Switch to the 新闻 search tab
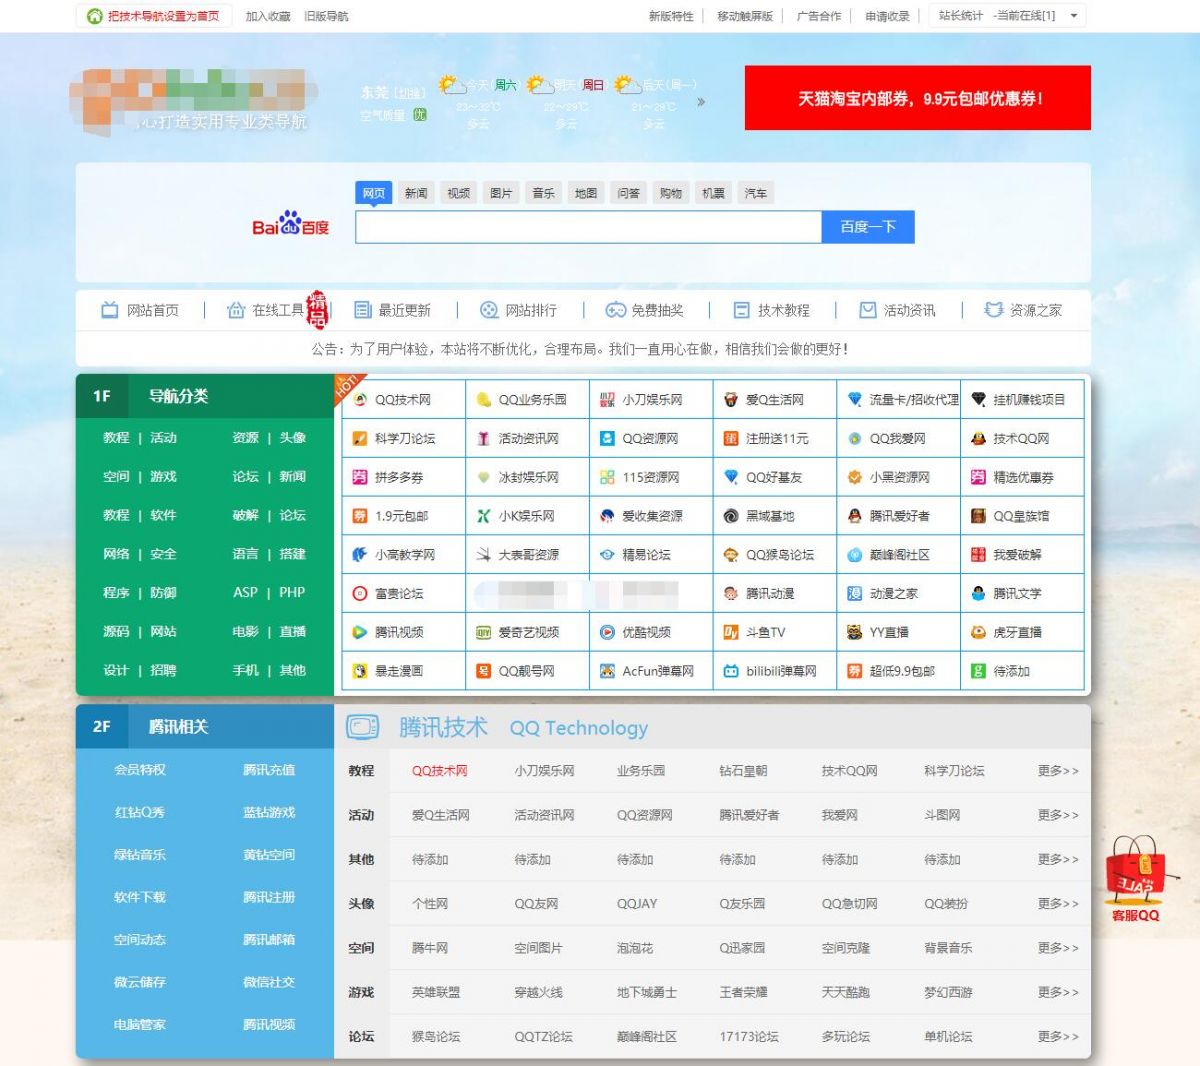 [416, 192]
